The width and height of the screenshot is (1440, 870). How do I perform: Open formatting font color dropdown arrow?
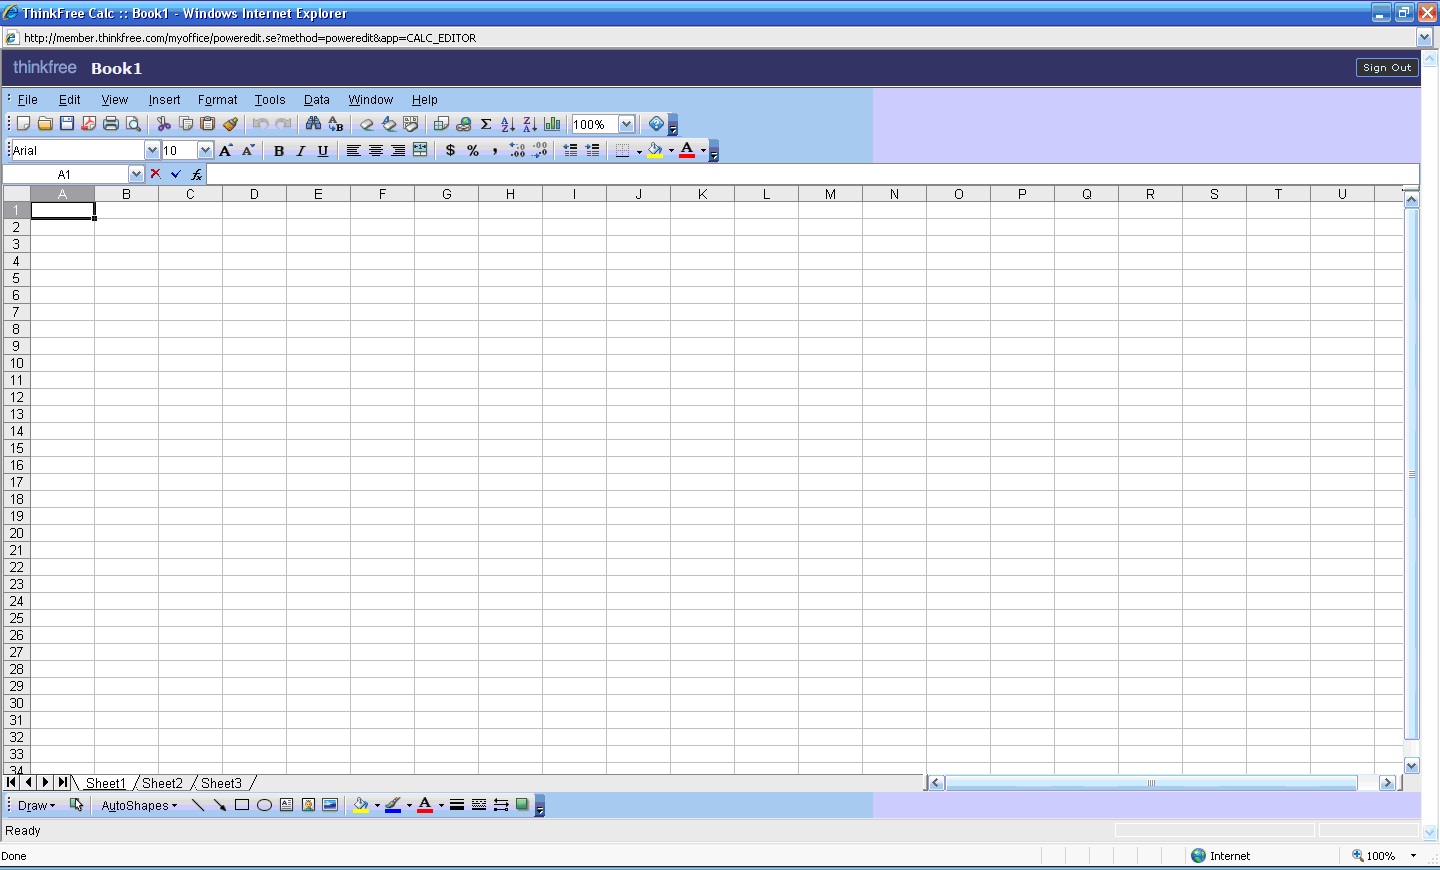coord(703,151)
